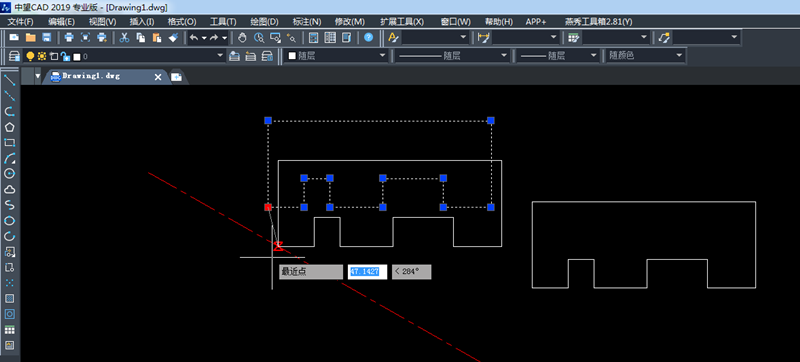The width and height of the screenshot is (800, 362).
Task: Open print preview
Action: coord(85,37)
